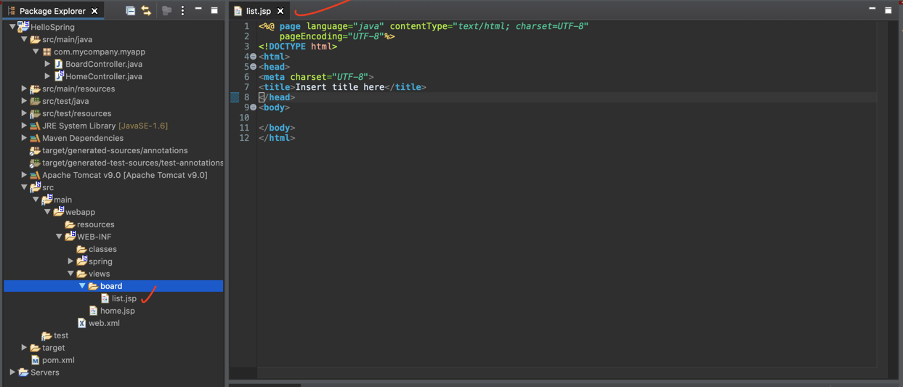904x388 pixels.
Task: Click the JRE System Library icon
Action: 35,126
